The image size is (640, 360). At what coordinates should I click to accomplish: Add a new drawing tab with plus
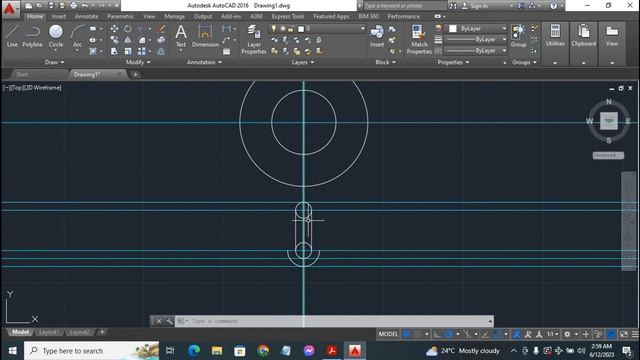pyautogui.click(x=136, y=74)
